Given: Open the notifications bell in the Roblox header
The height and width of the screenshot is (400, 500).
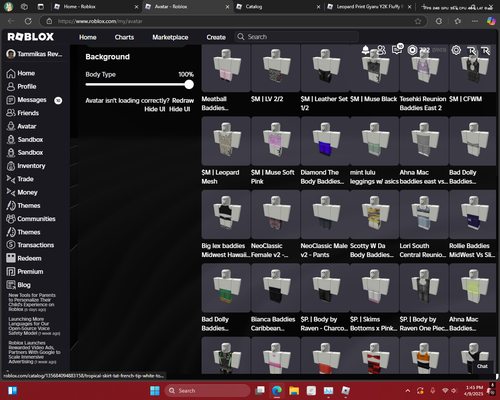Looking at the screenshot, I should pyautogui.click(x=366, y=50).
